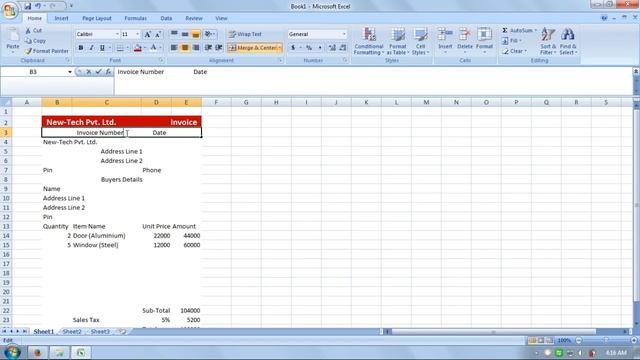The image size is (640, 360).
Task: Open Format as Table gallery
Action: tap(398, 41)
